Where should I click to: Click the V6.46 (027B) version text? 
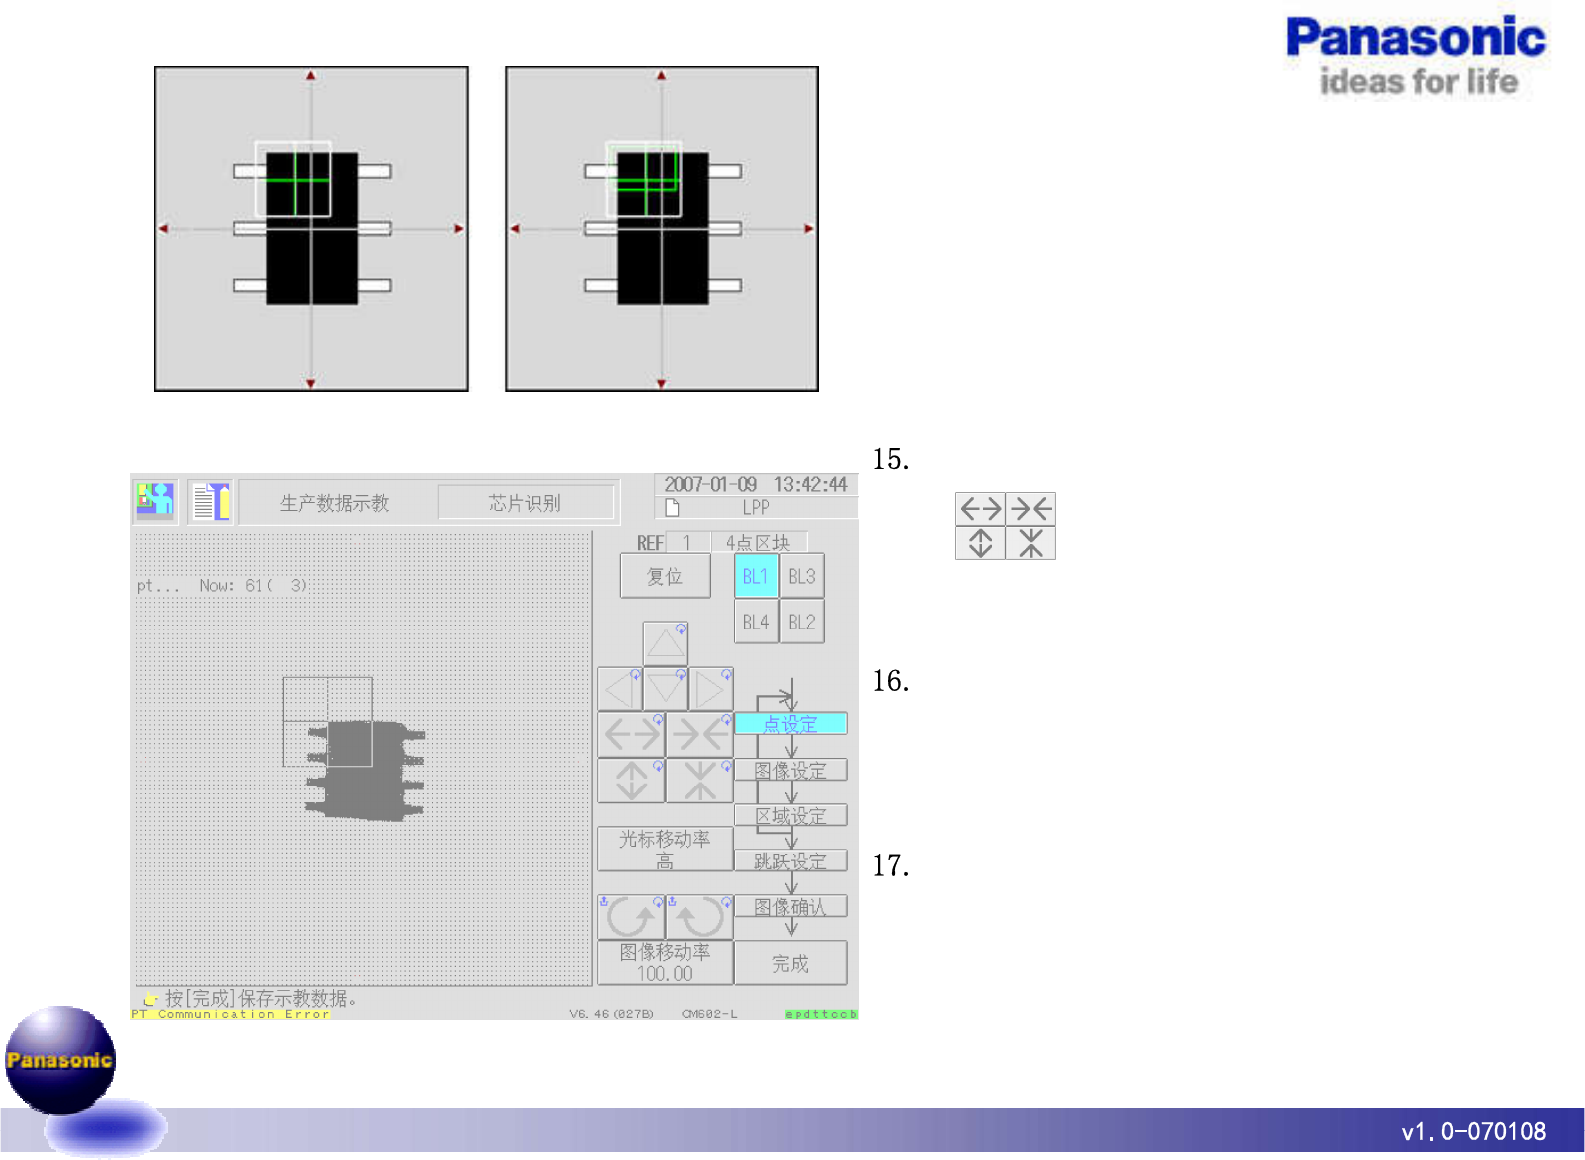coord(611,1014)
